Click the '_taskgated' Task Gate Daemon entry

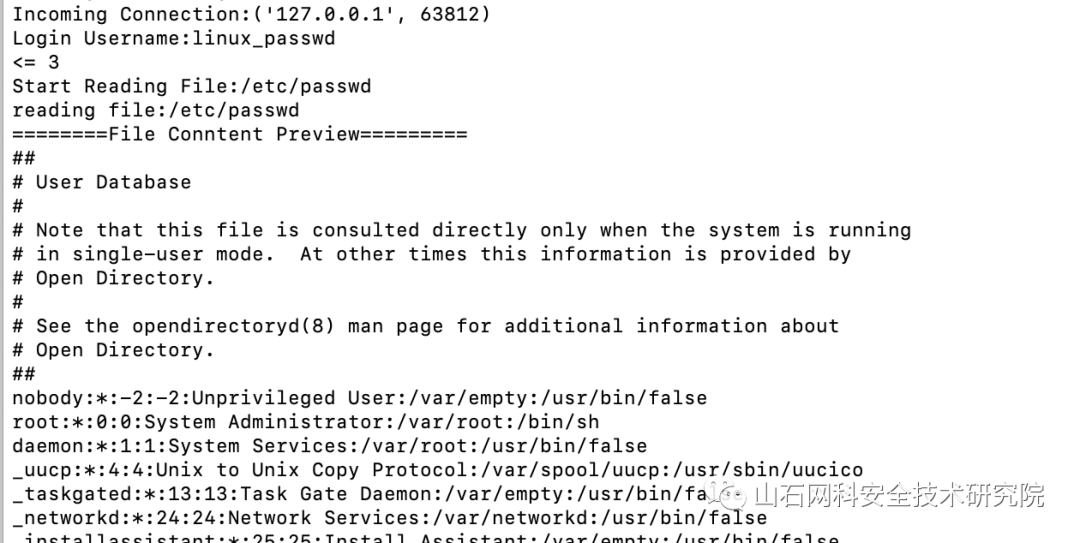[x=360, y=494]
